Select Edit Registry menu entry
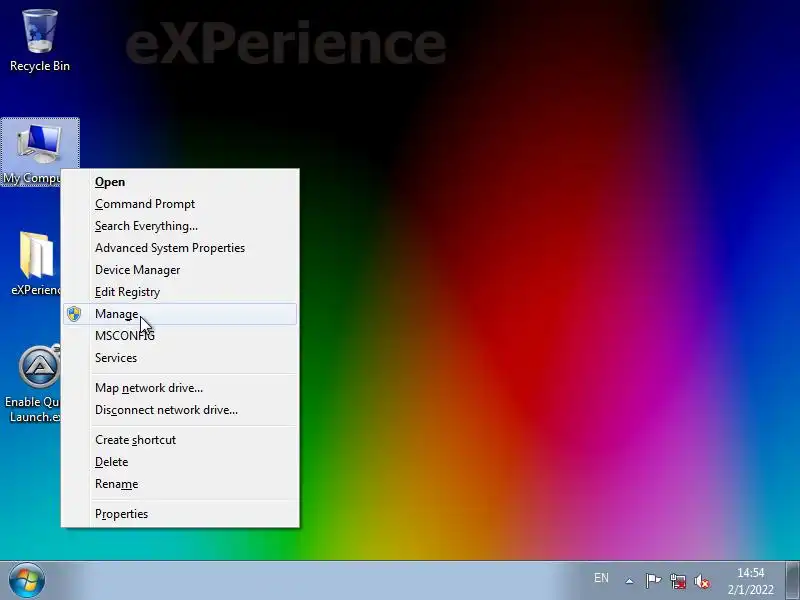 pyautogui.click(x=180, y=292)
